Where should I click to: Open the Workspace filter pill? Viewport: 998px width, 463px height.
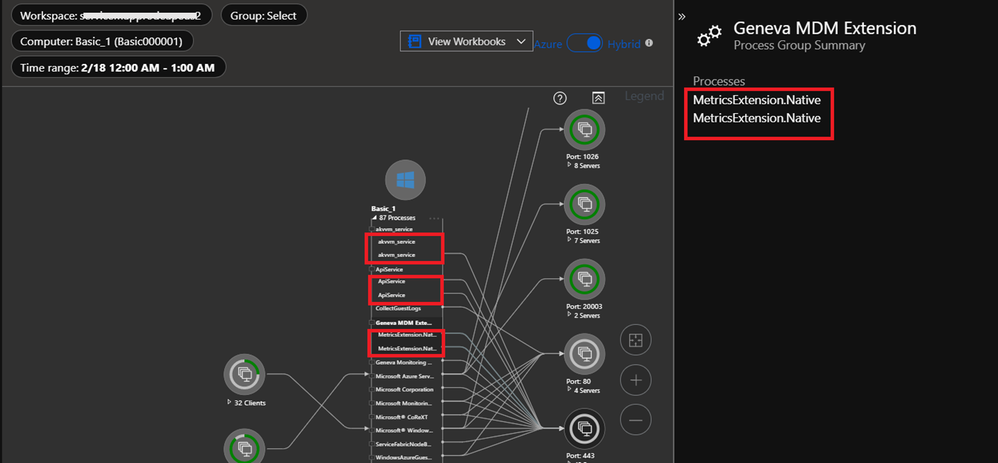coord(111,15)
